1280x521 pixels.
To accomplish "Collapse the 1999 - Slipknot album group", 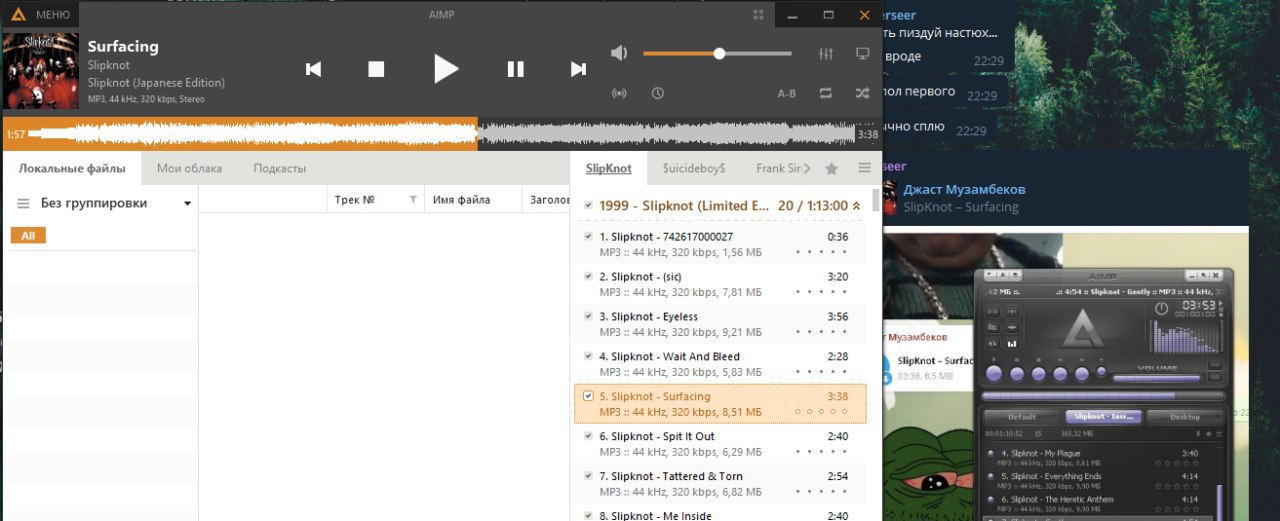I will (856, 206).
